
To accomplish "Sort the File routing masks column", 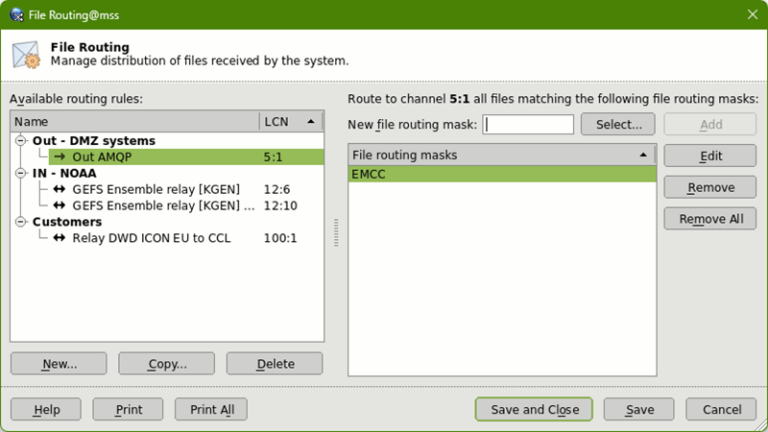I will click(502, 155).
